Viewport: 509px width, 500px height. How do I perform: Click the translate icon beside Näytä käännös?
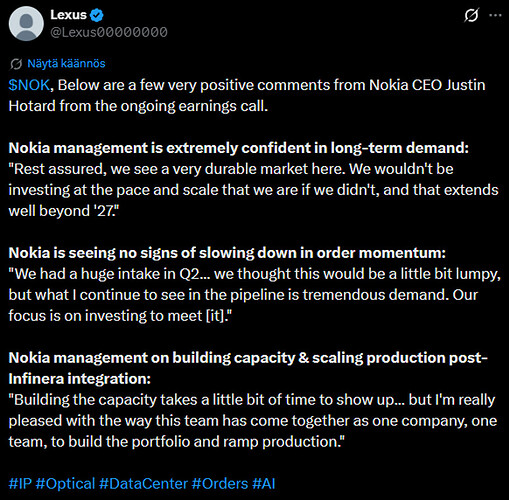click(16, 64)
